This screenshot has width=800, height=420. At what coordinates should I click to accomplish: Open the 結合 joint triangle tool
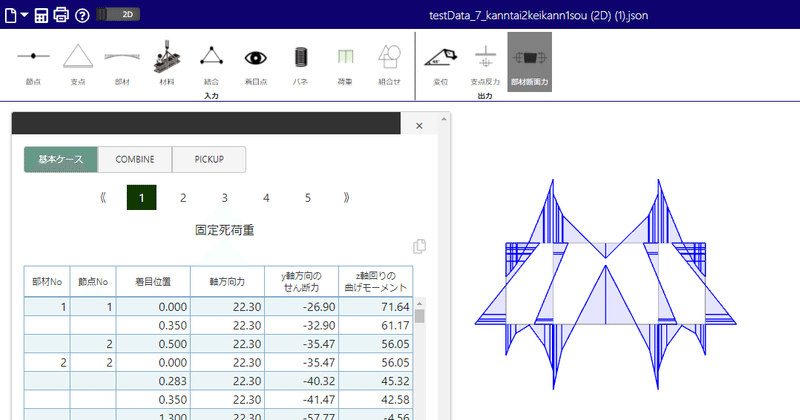pyautogui.click(x=211, y=63)
